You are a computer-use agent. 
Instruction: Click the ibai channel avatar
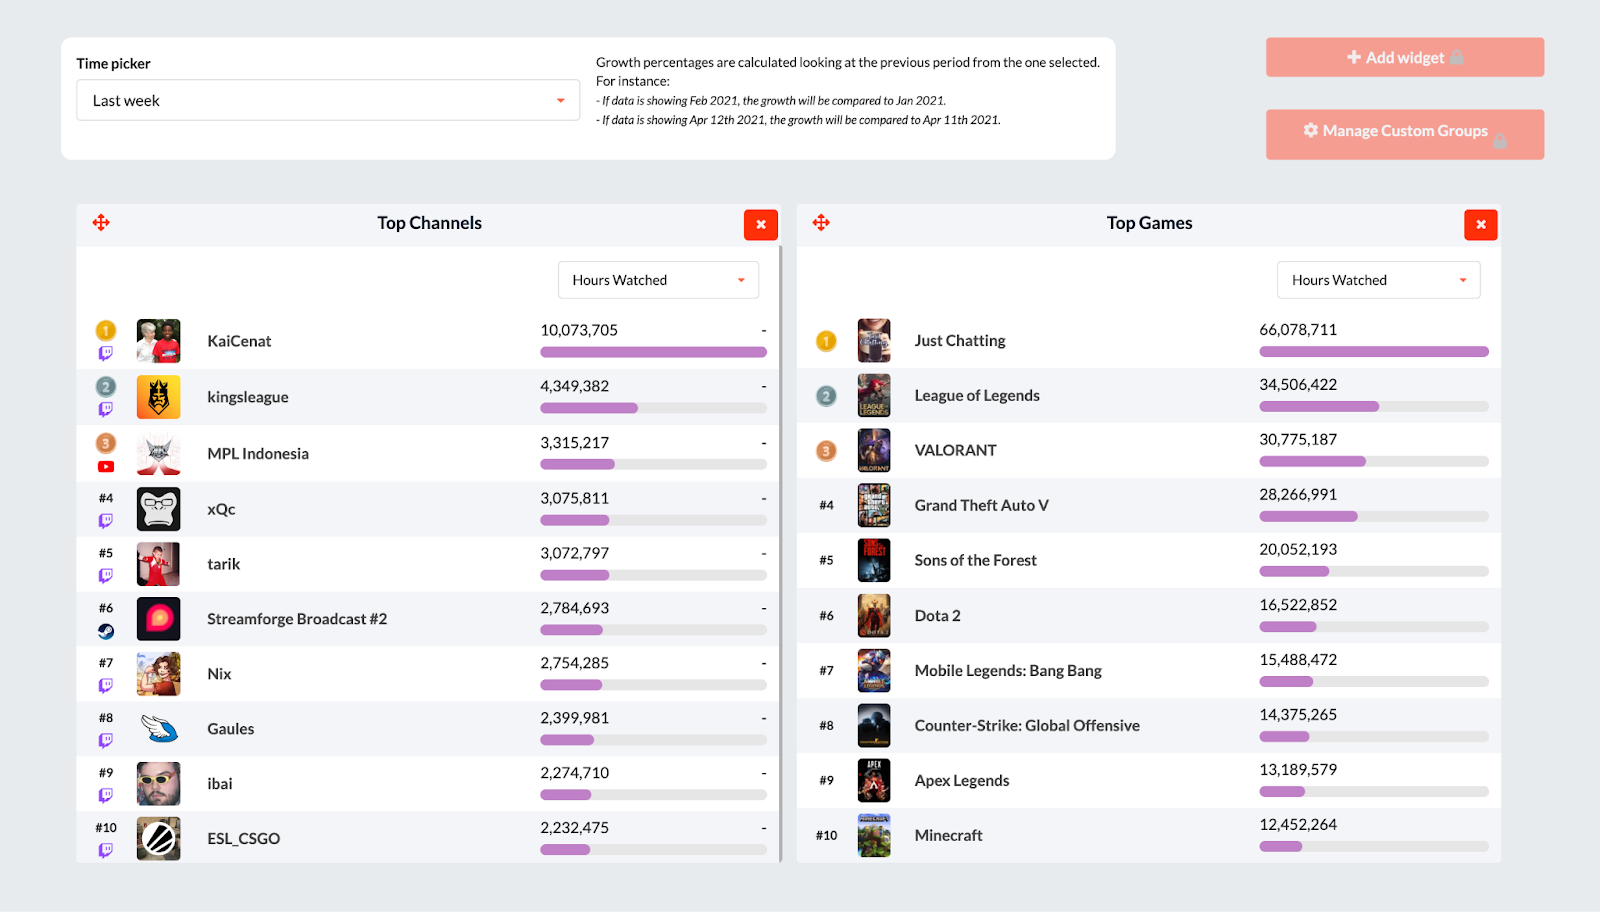click(x=158, y=784)
